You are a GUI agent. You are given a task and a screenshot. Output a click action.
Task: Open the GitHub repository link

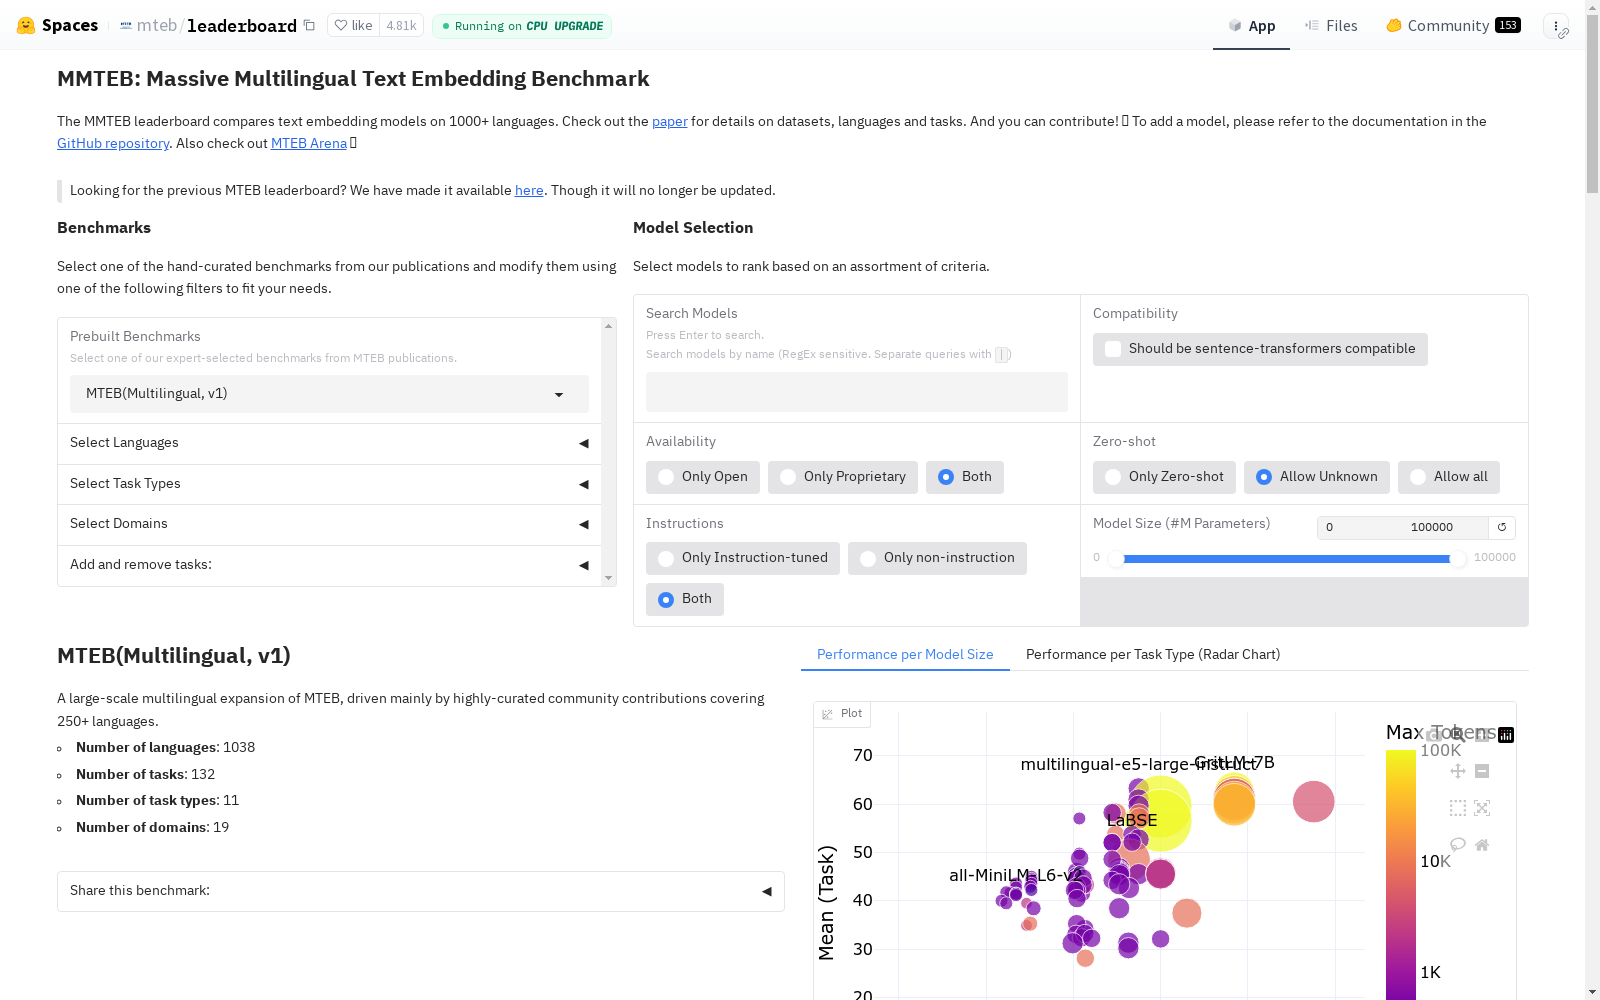click(113, 144)
